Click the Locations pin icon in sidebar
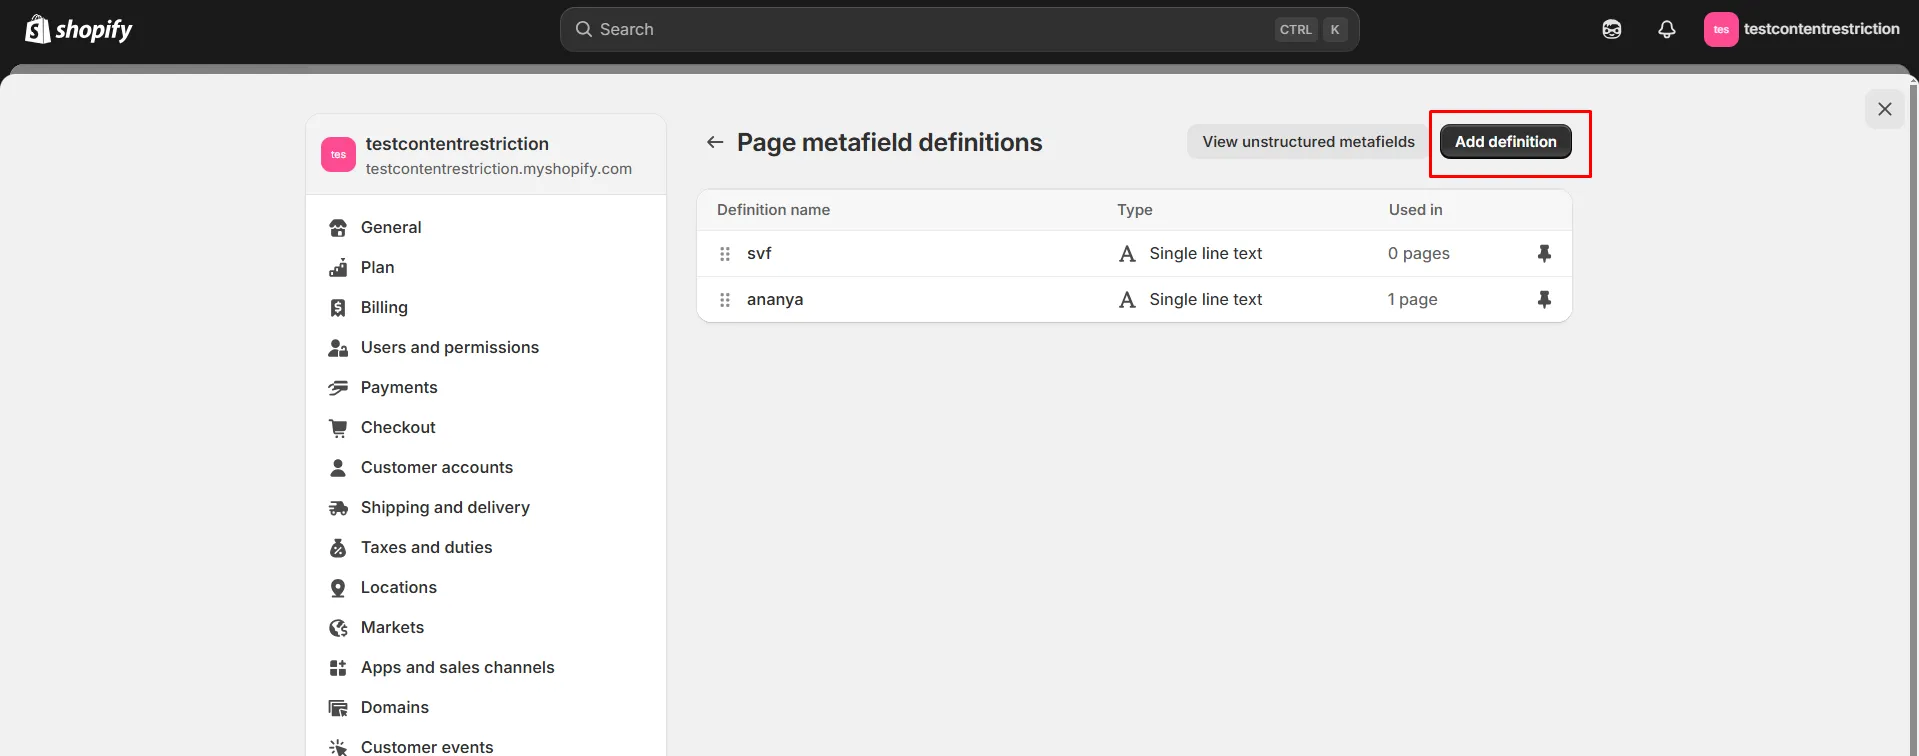This screenshot has height=756, width=1919. 338,587
